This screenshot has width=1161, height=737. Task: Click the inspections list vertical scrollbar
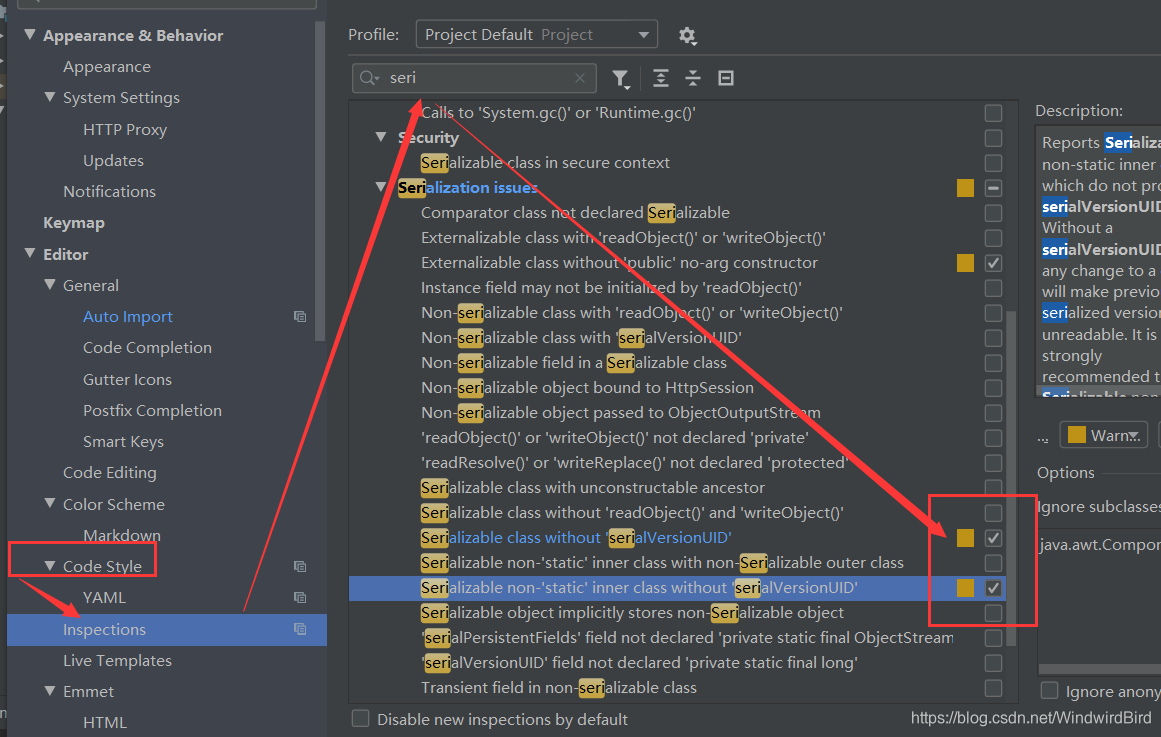[1011, 478]
